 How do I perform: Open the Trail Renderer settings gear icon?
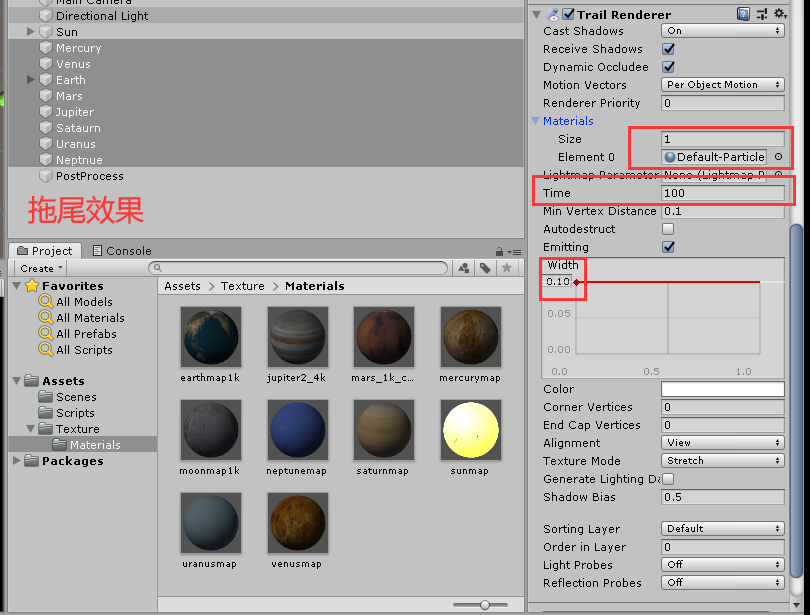click(779, 13)
